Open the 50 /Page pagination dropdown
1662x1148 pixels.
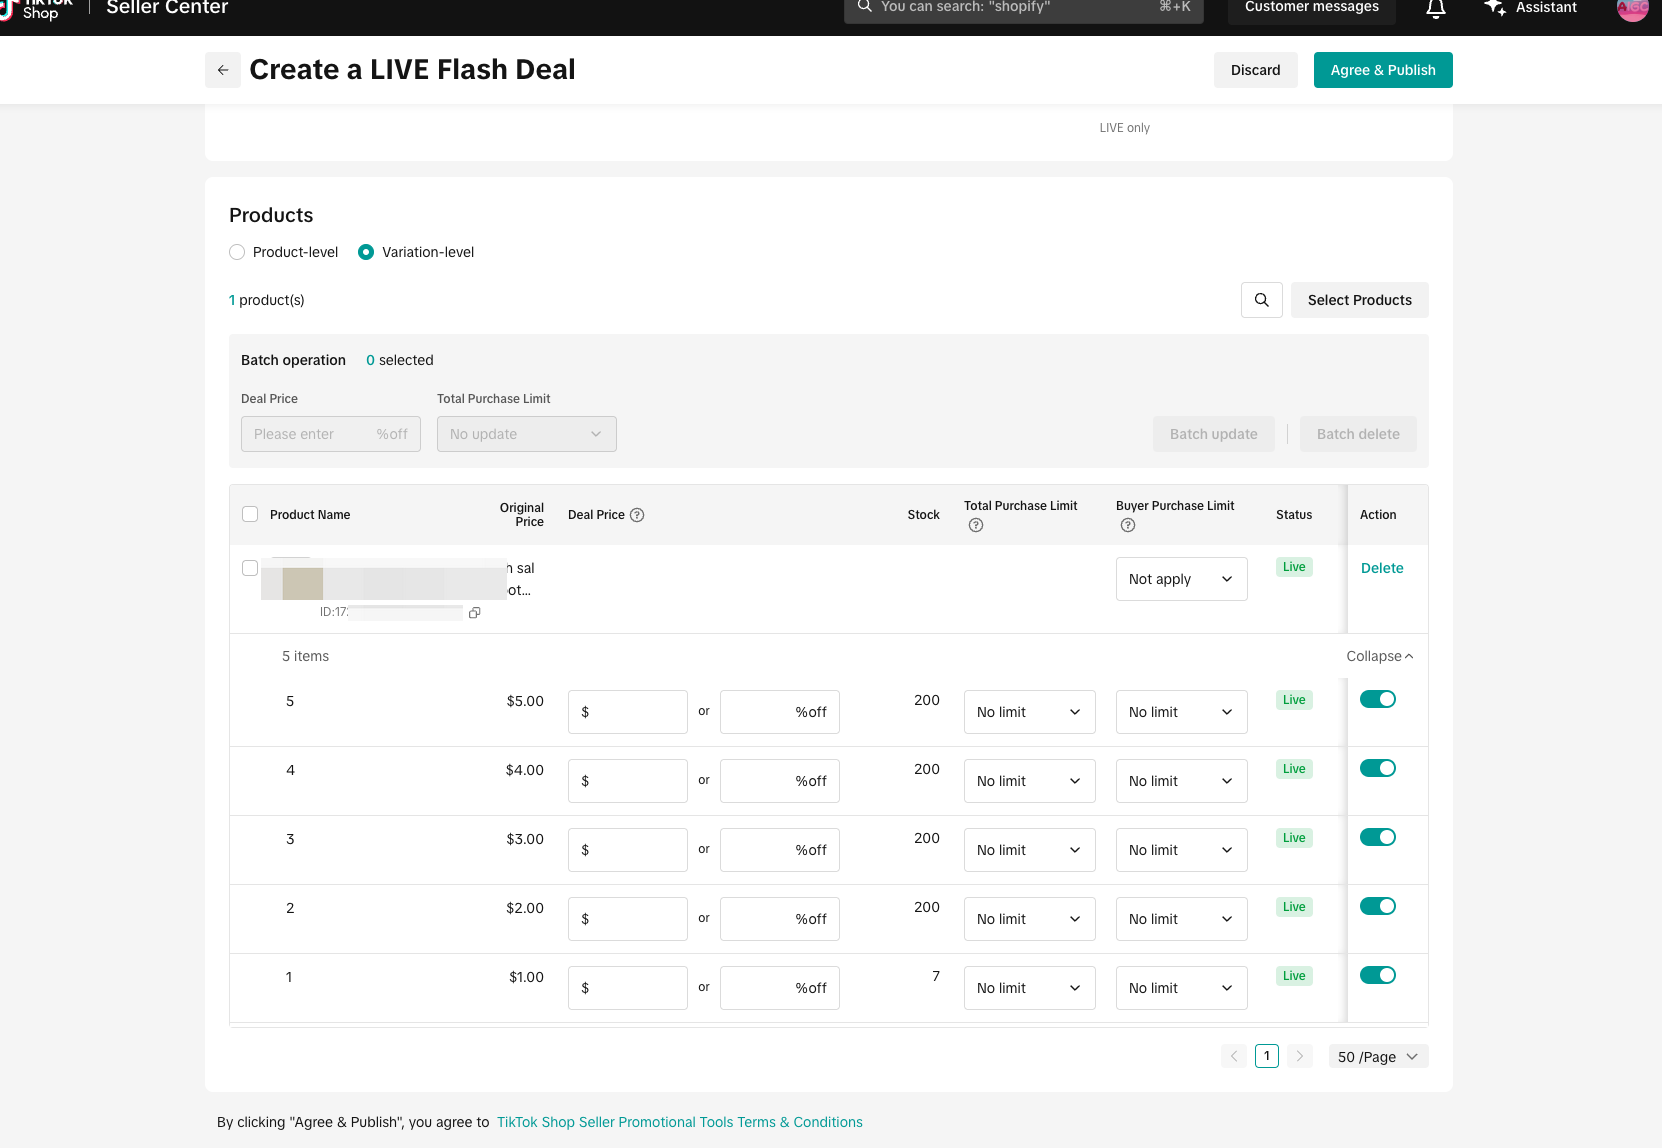tap(1377, 1057)
